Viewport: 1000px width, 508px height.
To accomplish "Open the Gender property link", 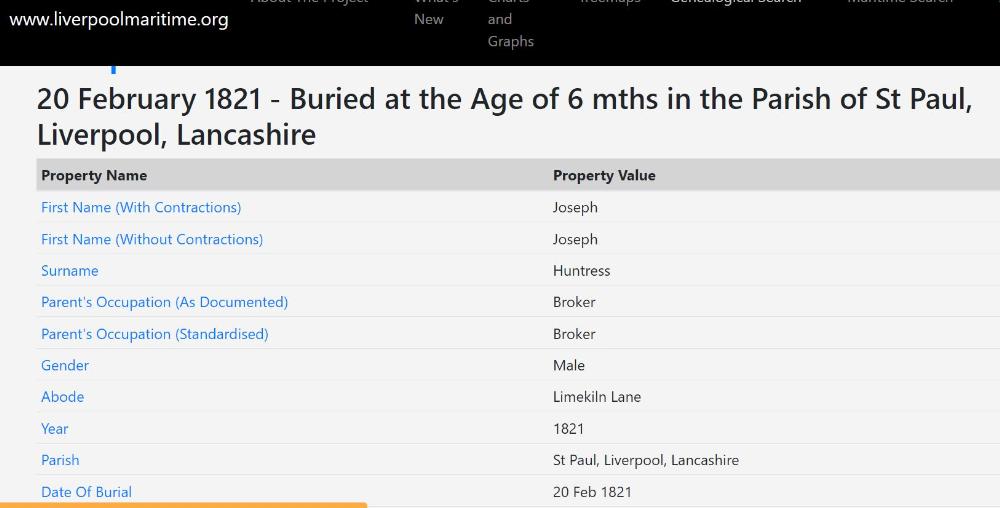I will point(65,365).
